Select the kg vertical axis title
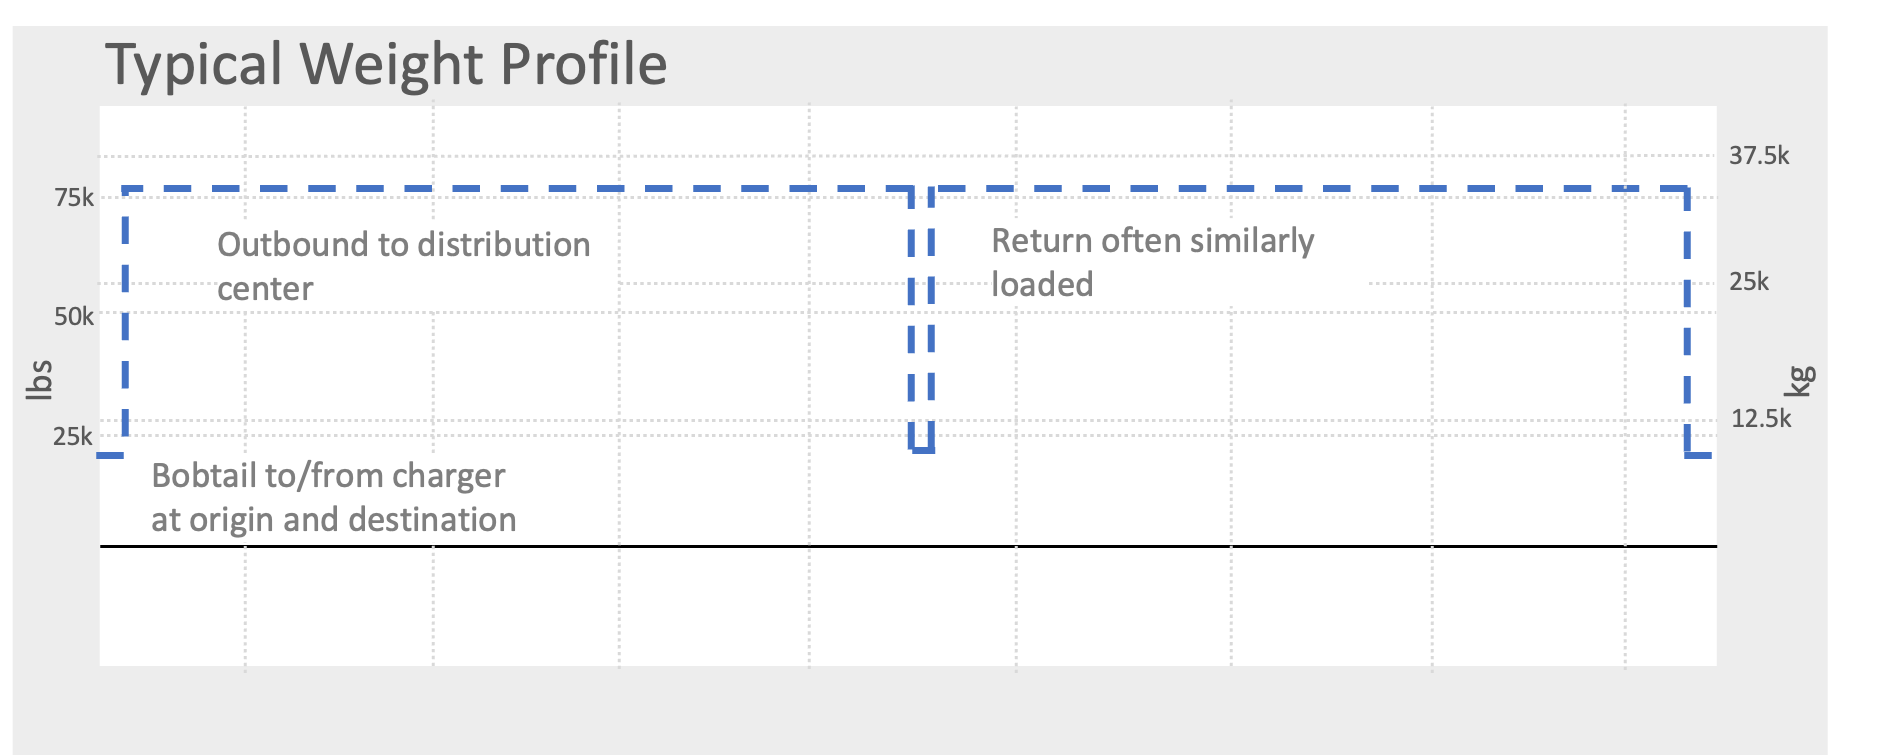 click(1800, 381)
